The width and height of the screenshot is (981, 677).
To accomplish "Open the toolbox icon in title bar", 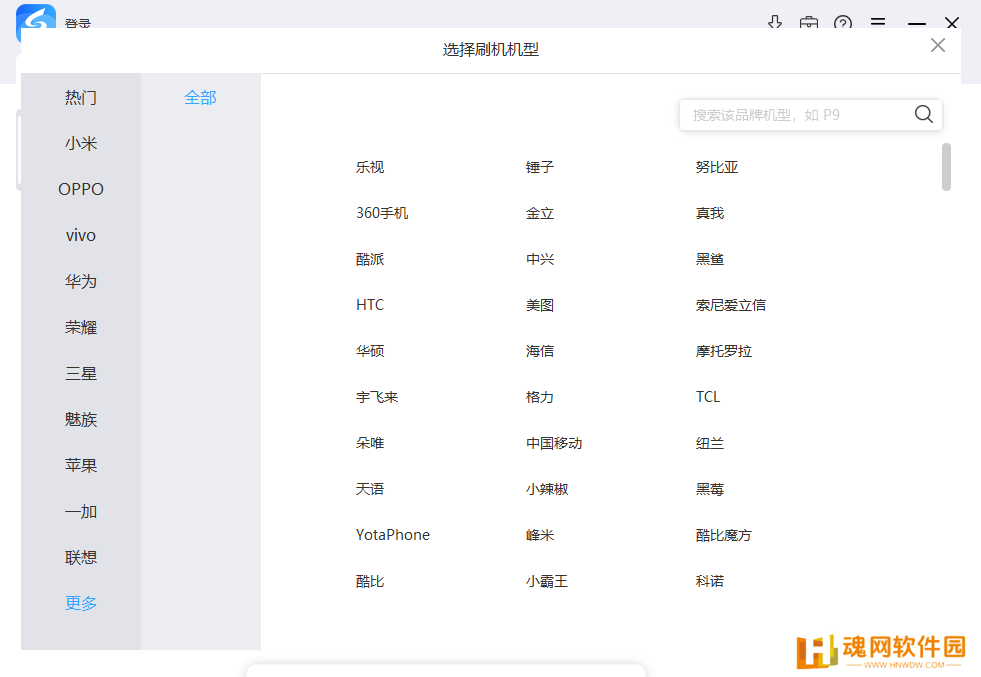I will (808, 23).
